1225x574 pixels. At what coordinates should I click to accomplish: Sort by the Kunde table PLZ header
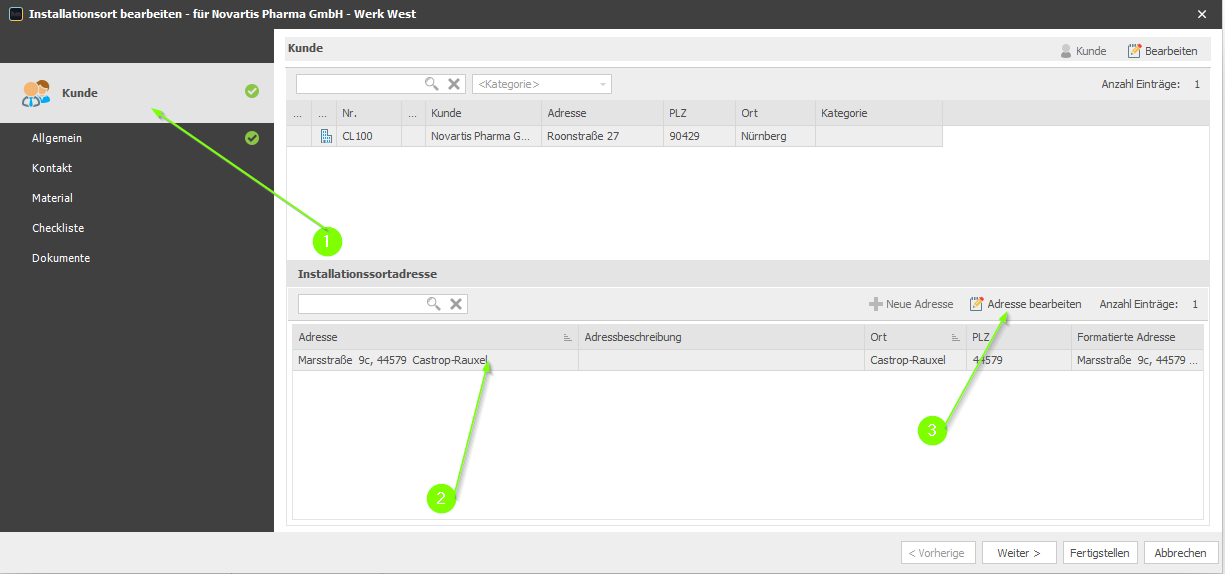[699, 113]
